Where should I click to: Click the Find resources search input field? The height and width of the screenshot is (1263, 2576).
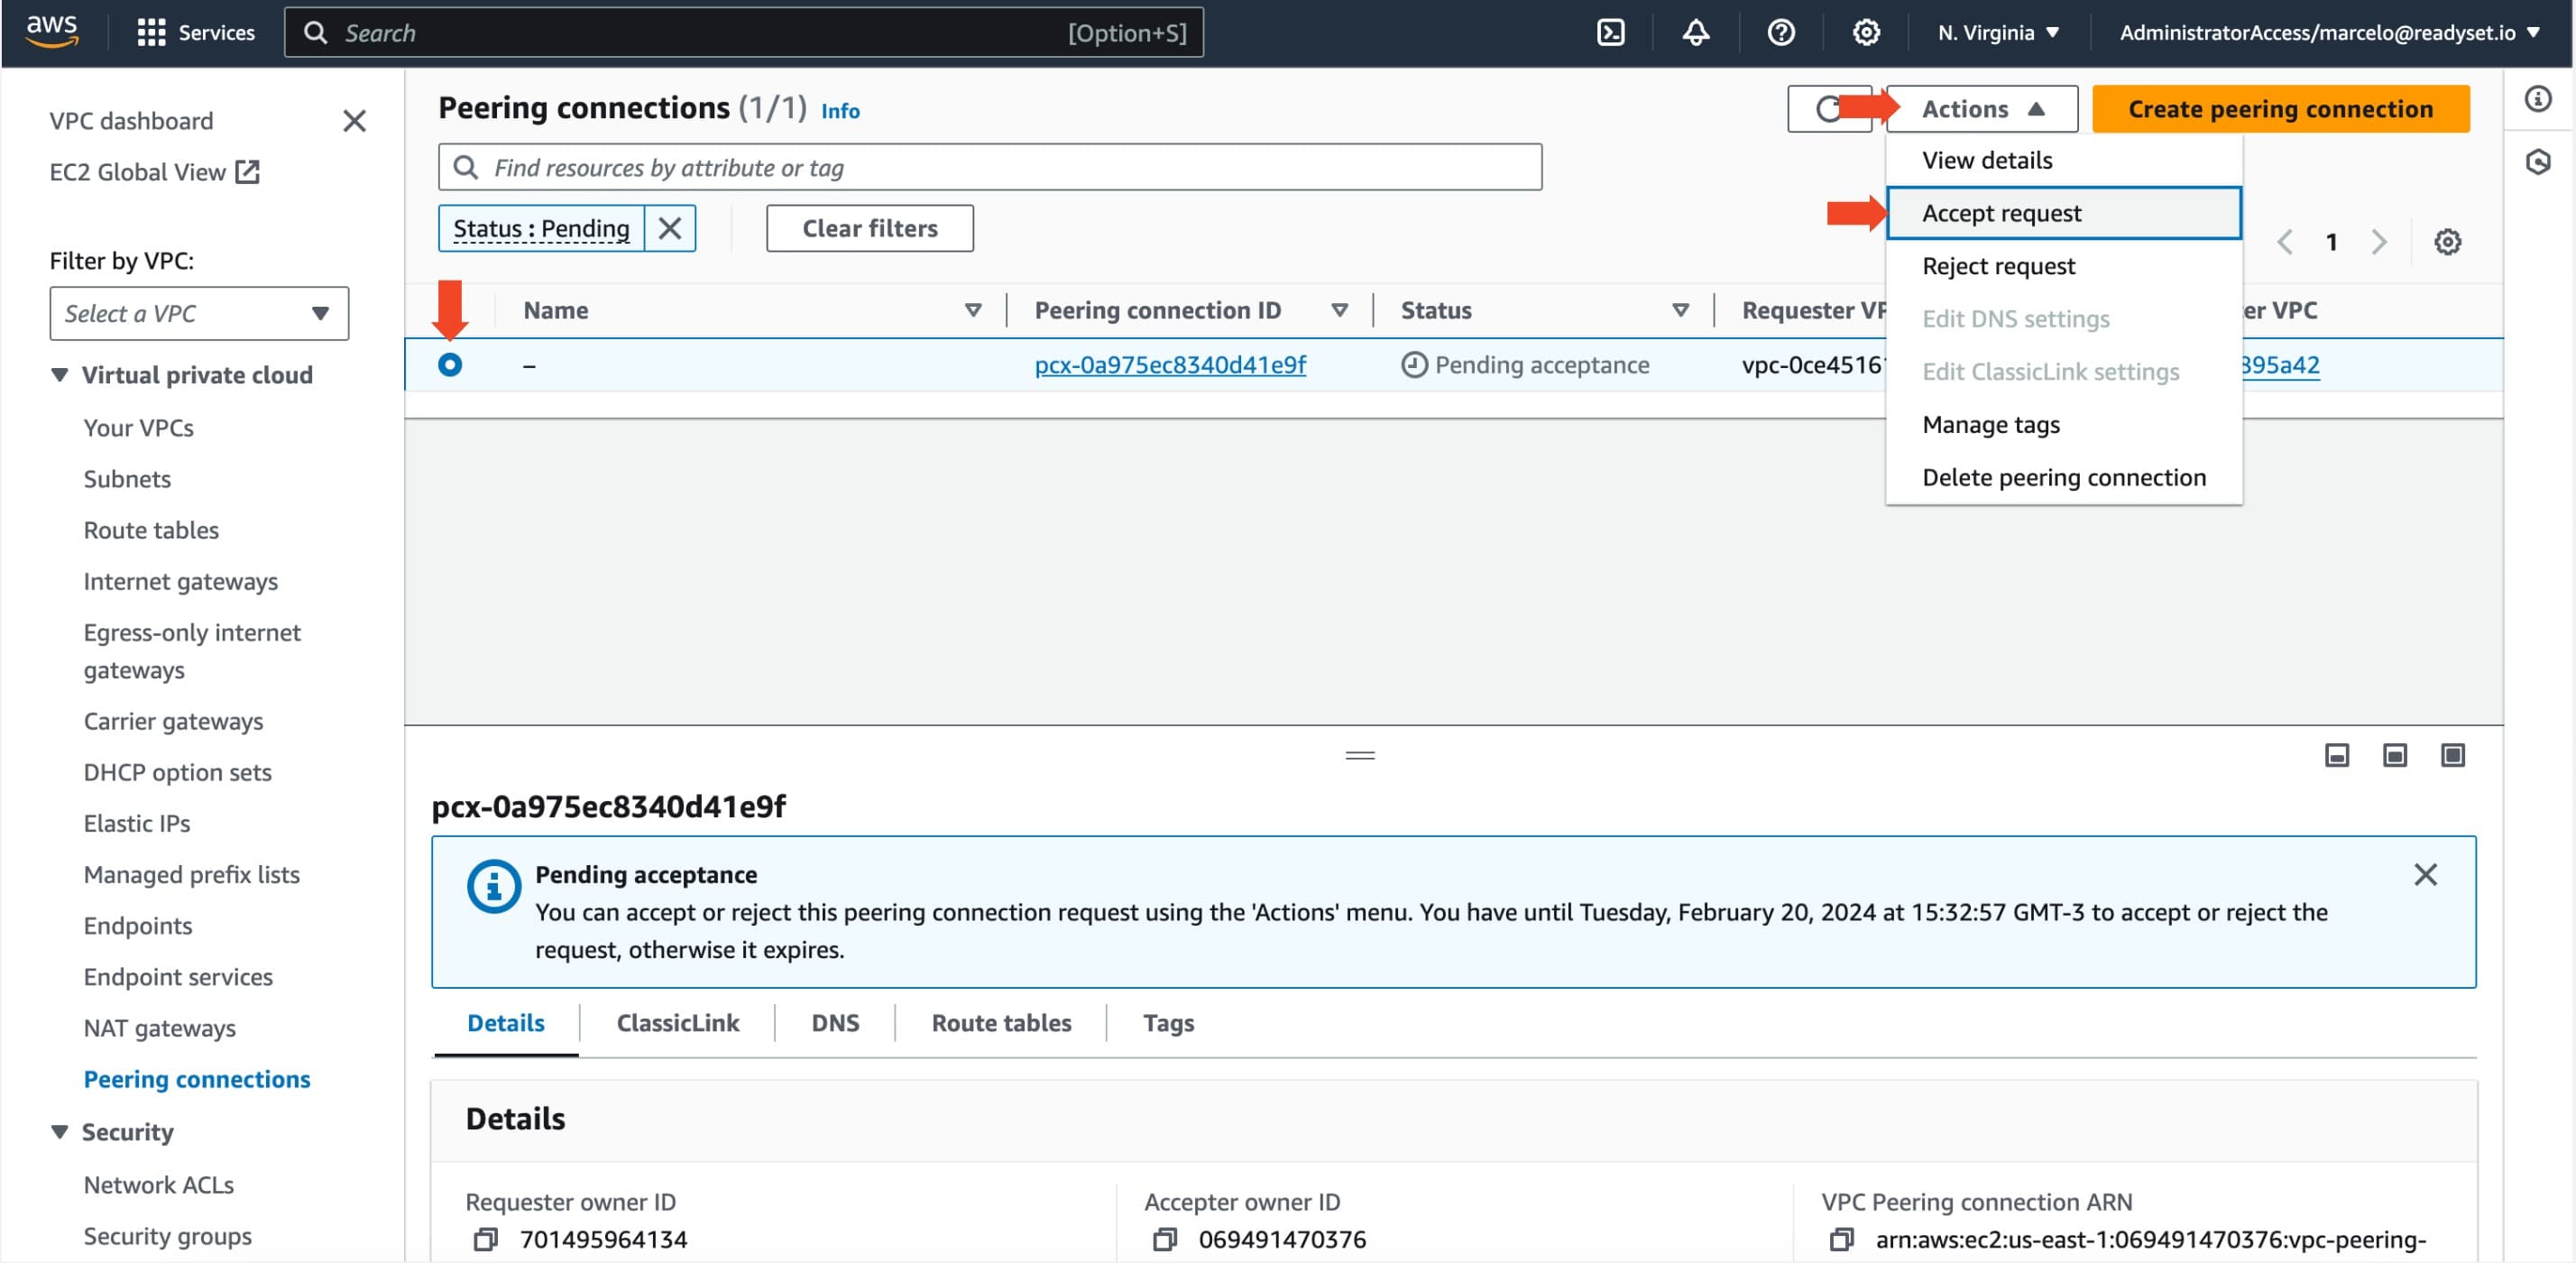click(x=989, y=166)
